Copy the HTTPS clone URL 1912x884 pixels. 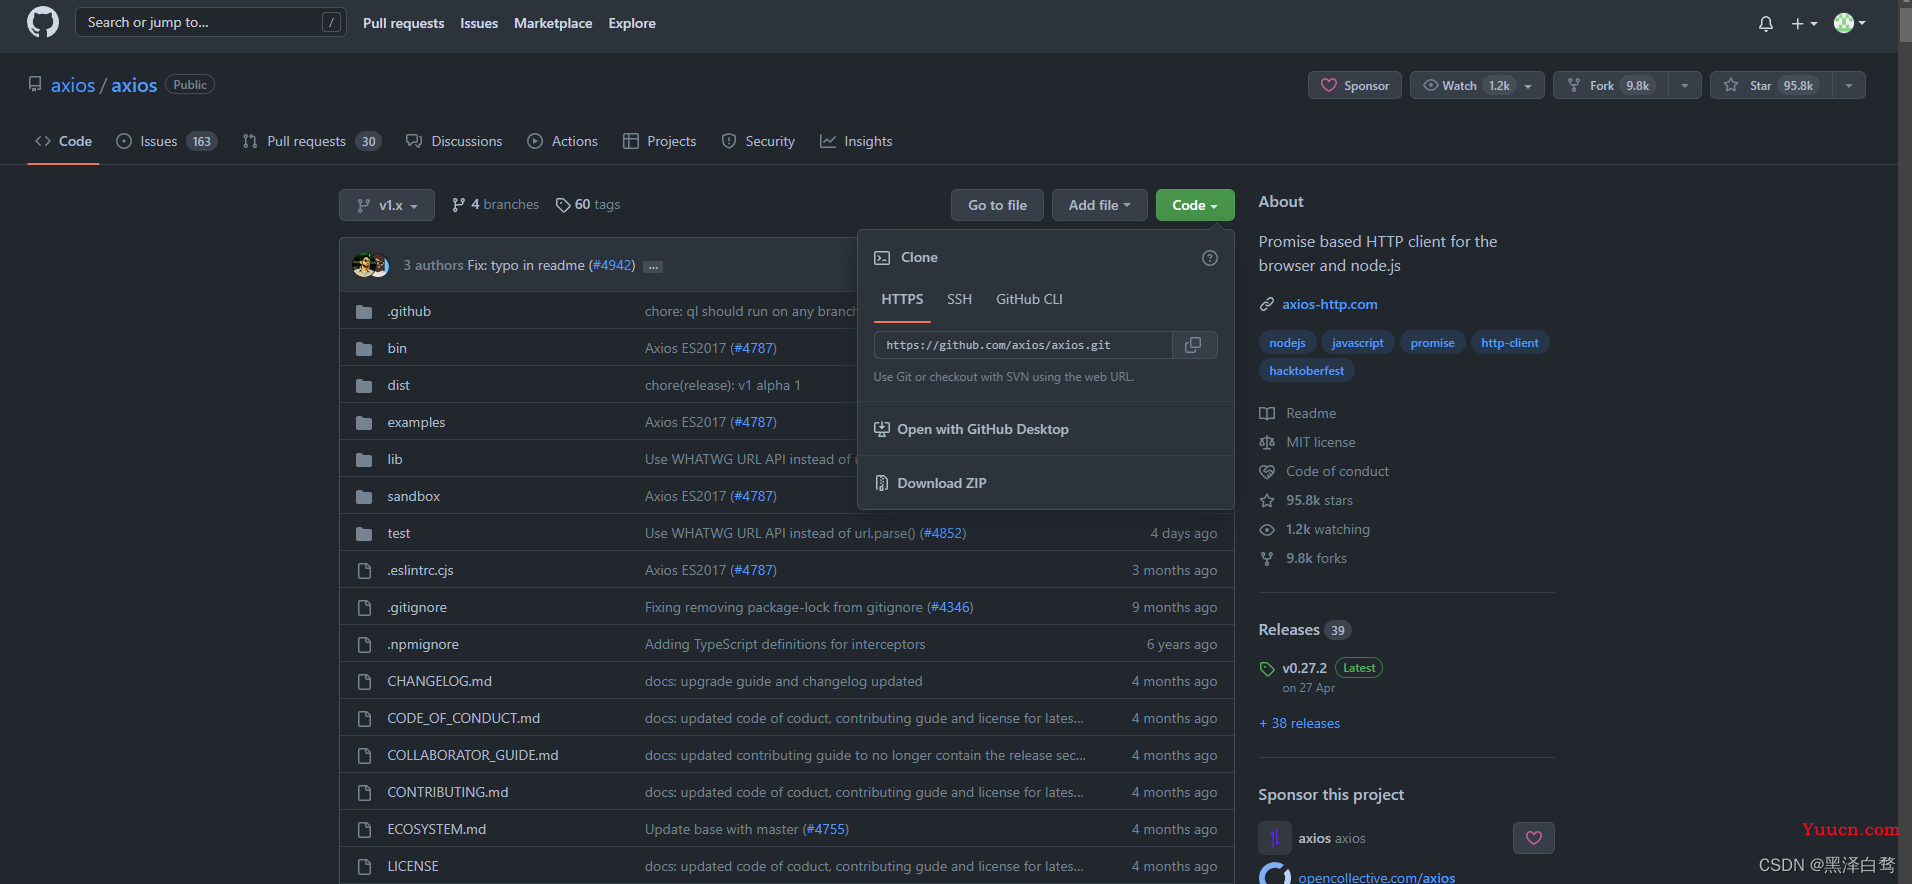pyautogui.click(x=1193, y=345)
